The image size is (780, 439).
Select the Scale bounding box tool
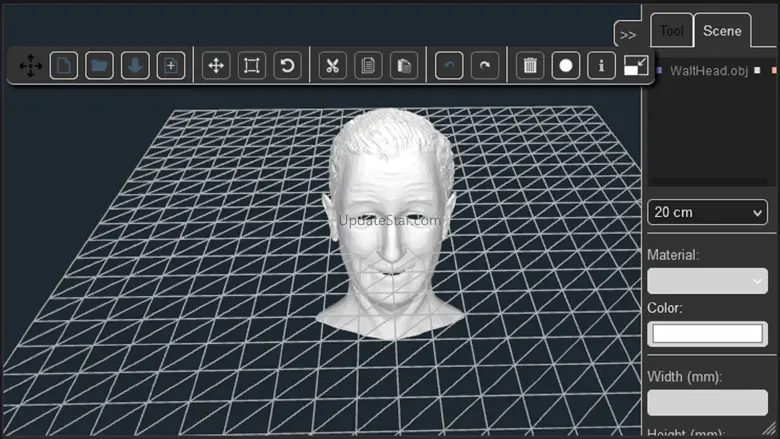point(252,66)
